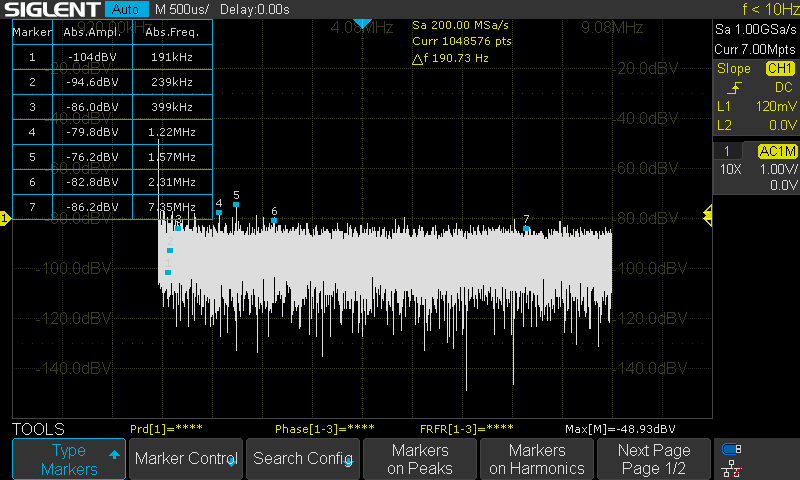Select marker 3 frequency 399kHz

click(172, 107)
